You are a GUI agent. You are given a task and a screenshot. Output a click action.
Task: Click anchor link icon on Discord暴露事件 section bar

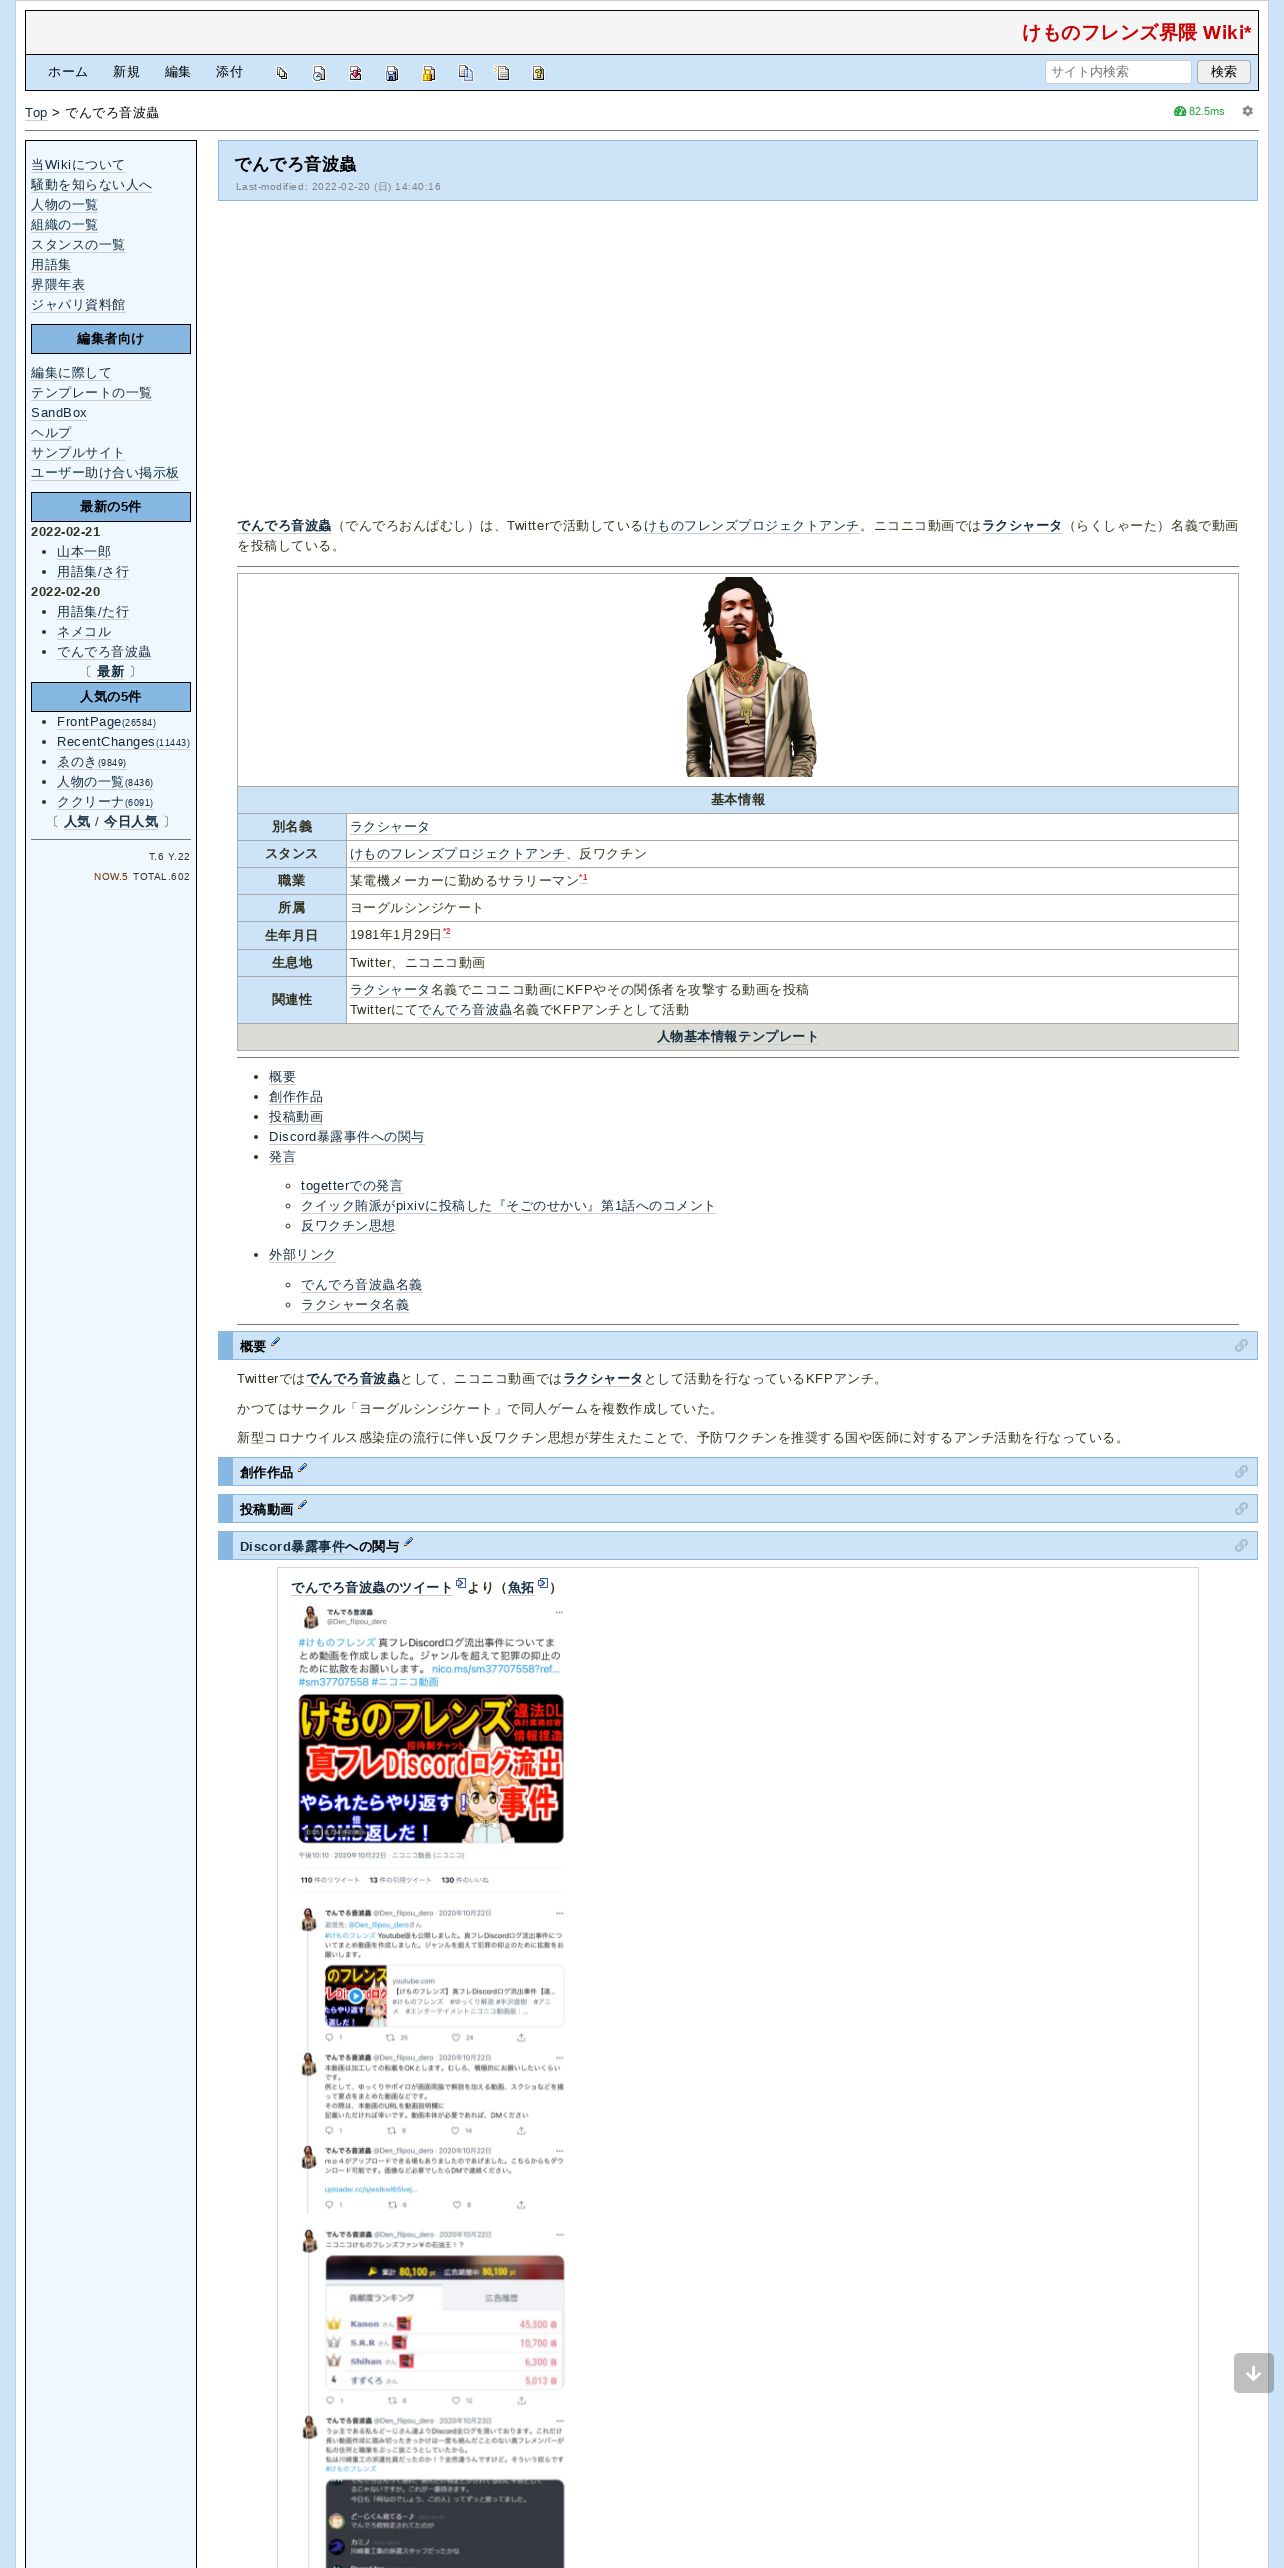click(1241, 1546)
